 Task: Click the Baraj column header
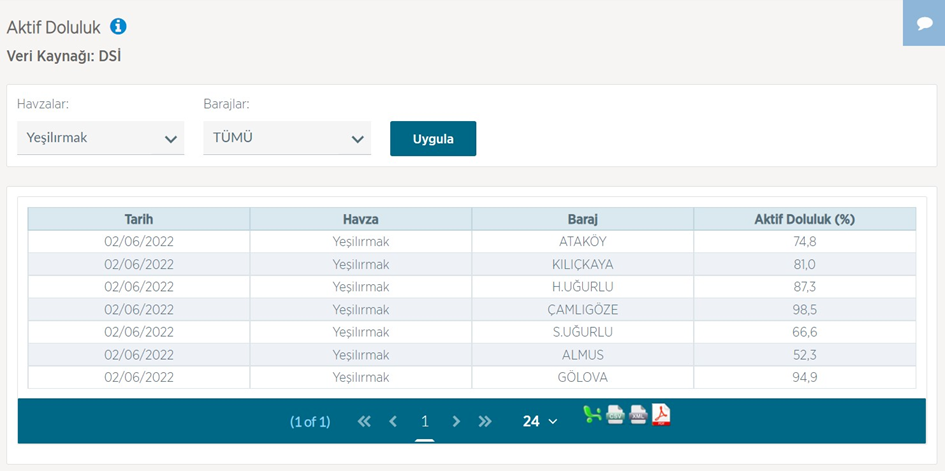[582, 219]
